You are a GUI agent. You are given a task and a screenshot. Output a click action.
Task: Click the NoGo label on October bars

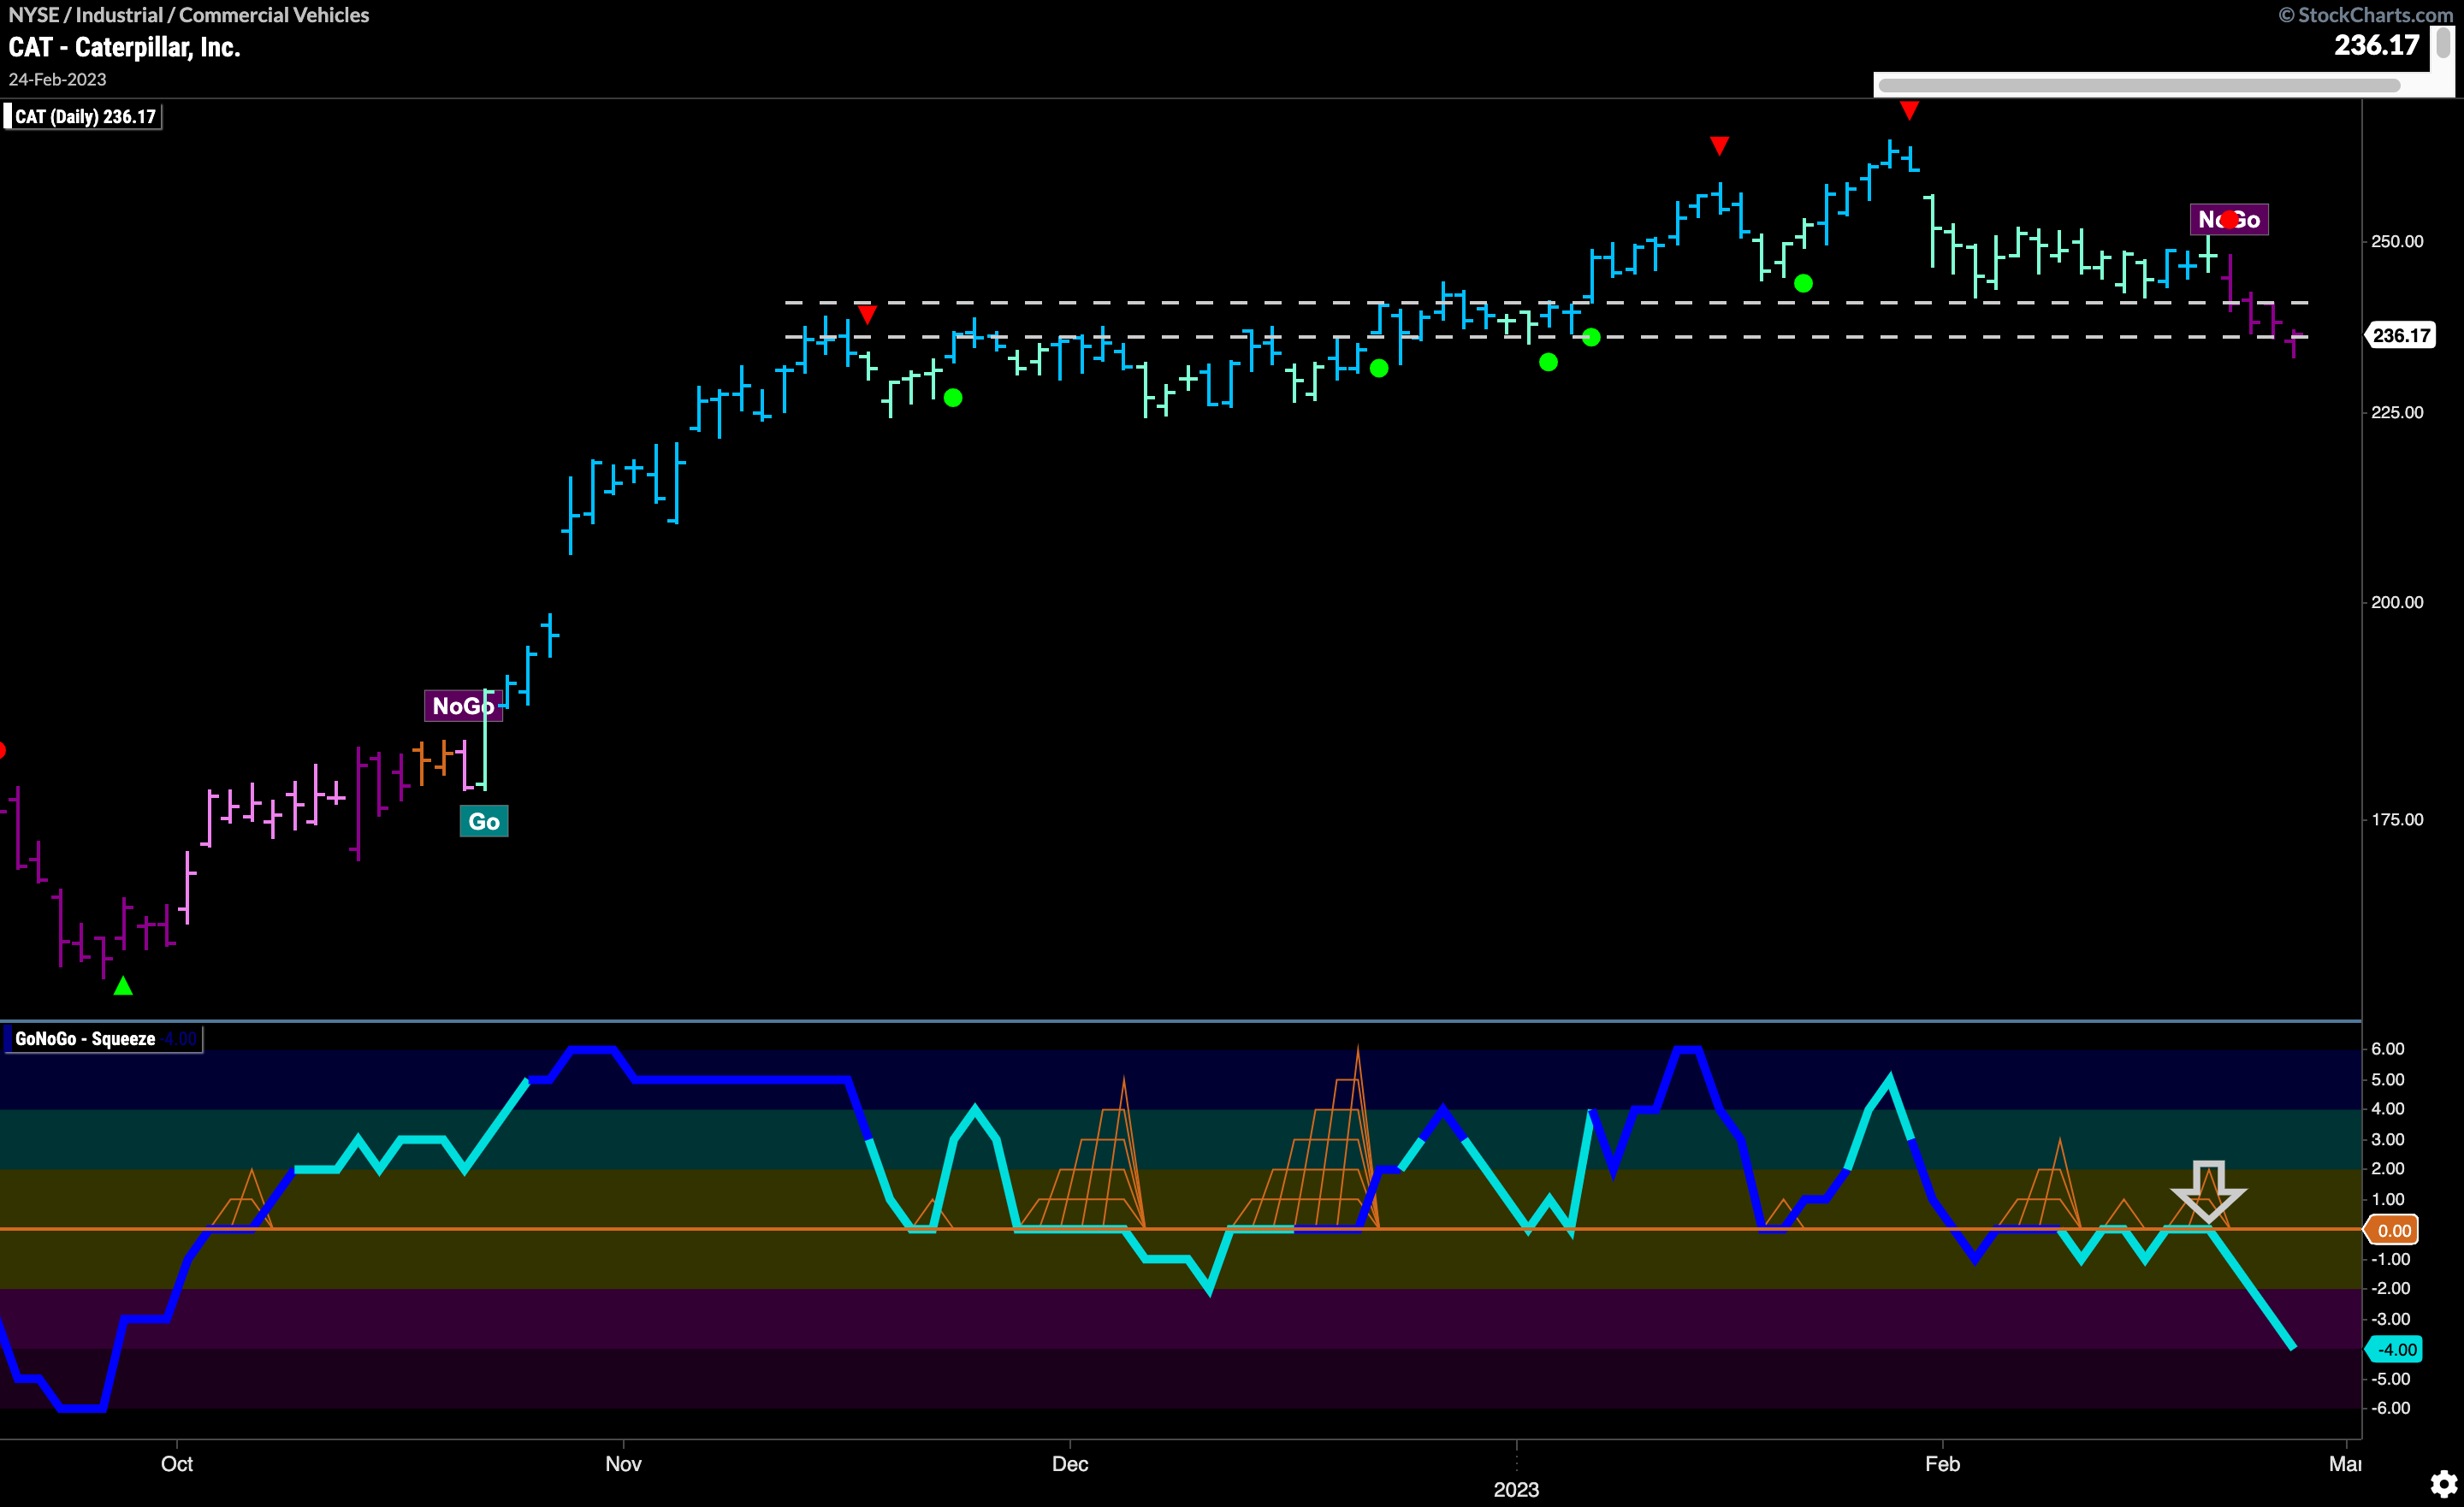463,706
